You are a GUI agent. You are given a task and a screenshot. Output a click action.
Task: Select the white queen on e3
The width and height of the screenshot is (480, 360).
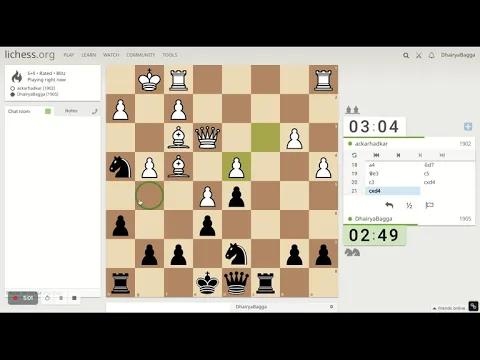(x=207, y=137)
